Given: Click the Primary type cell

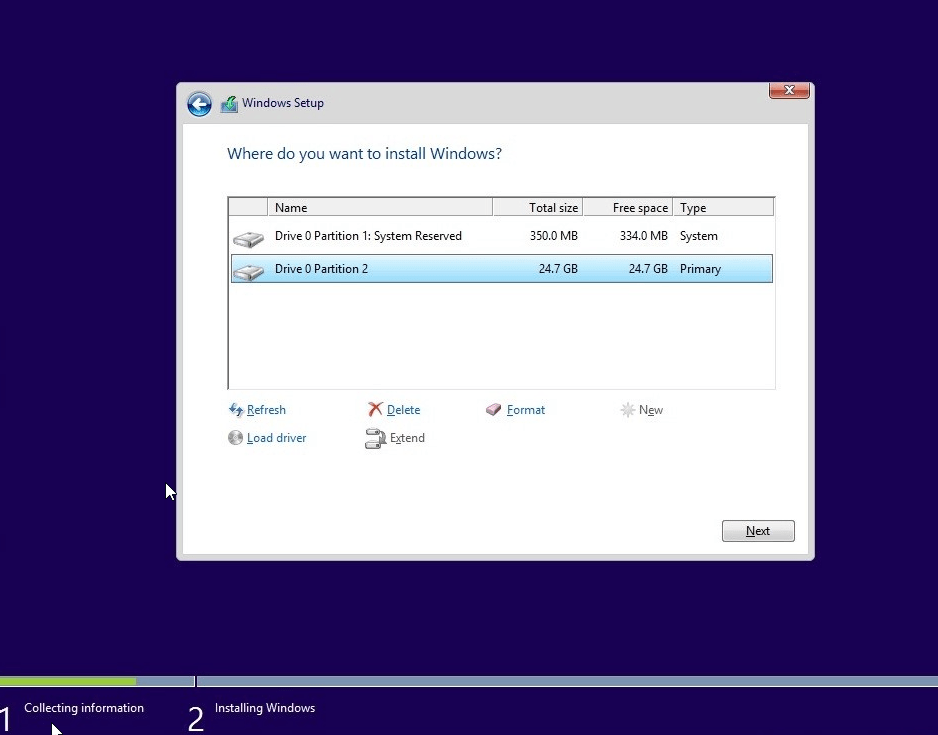Looking at the screenshot, I should [700, 269].
